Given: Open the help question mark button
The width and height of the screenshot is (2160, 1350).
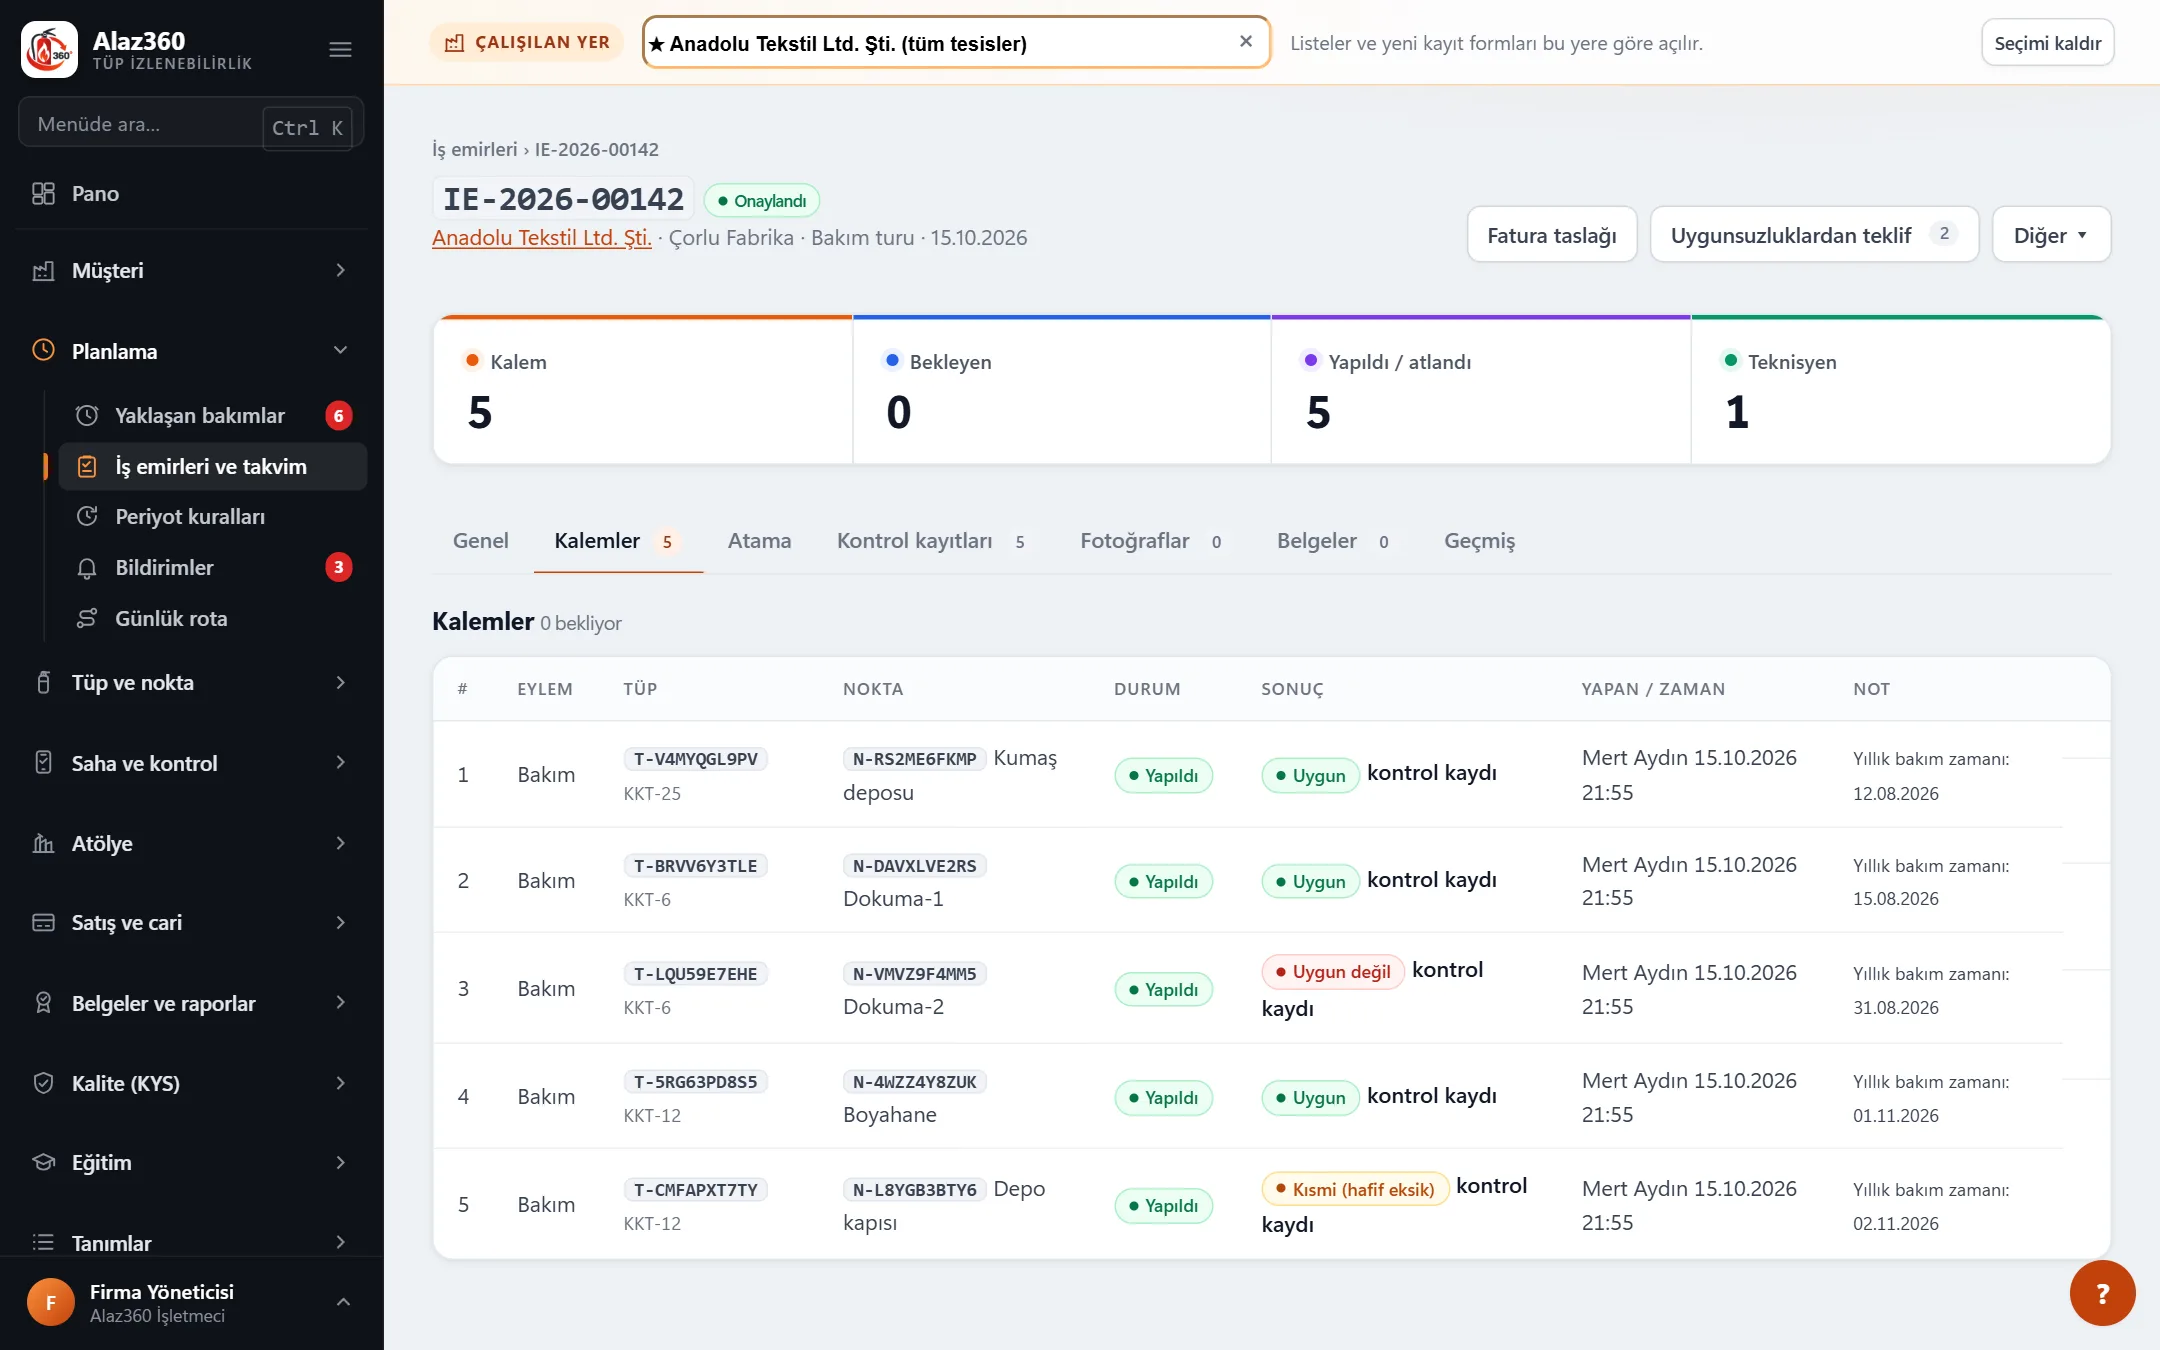Looking at the screenshot, I should coord(2102,1293).
